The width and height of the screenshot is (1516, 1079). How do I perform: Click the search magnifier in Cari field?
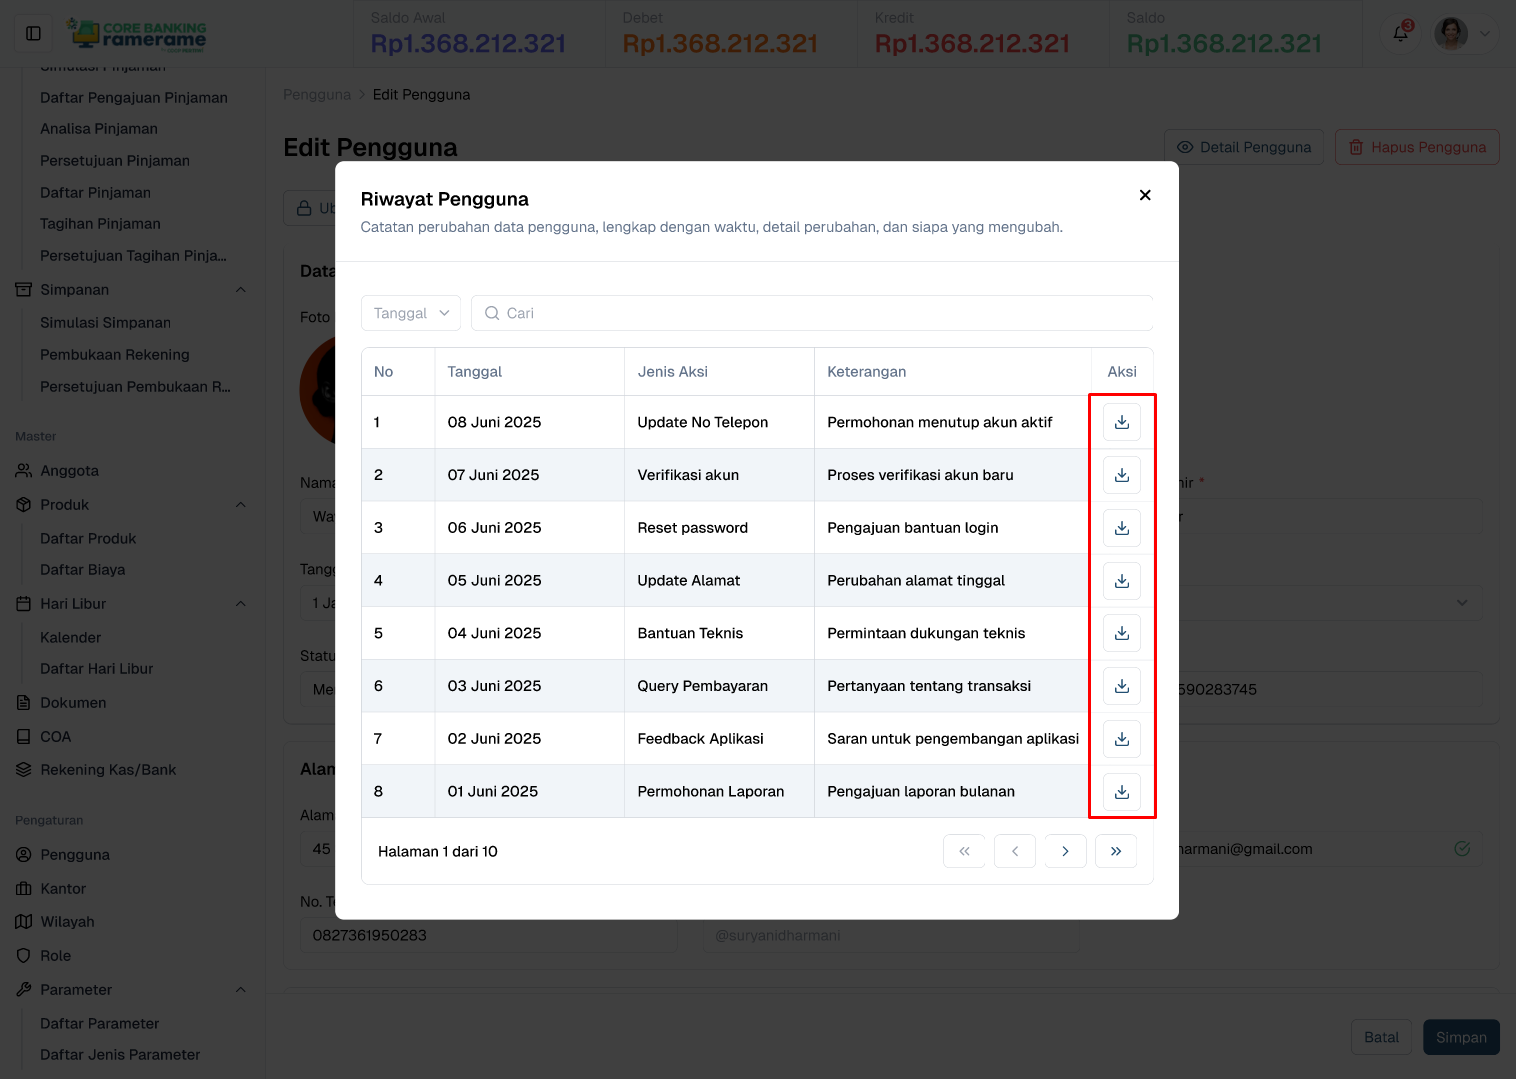tap(491, 313)
